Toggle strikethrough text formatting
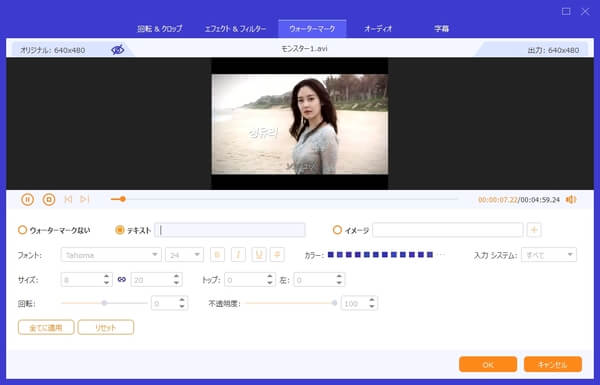The image size is (600, 385). click(277, 254)
